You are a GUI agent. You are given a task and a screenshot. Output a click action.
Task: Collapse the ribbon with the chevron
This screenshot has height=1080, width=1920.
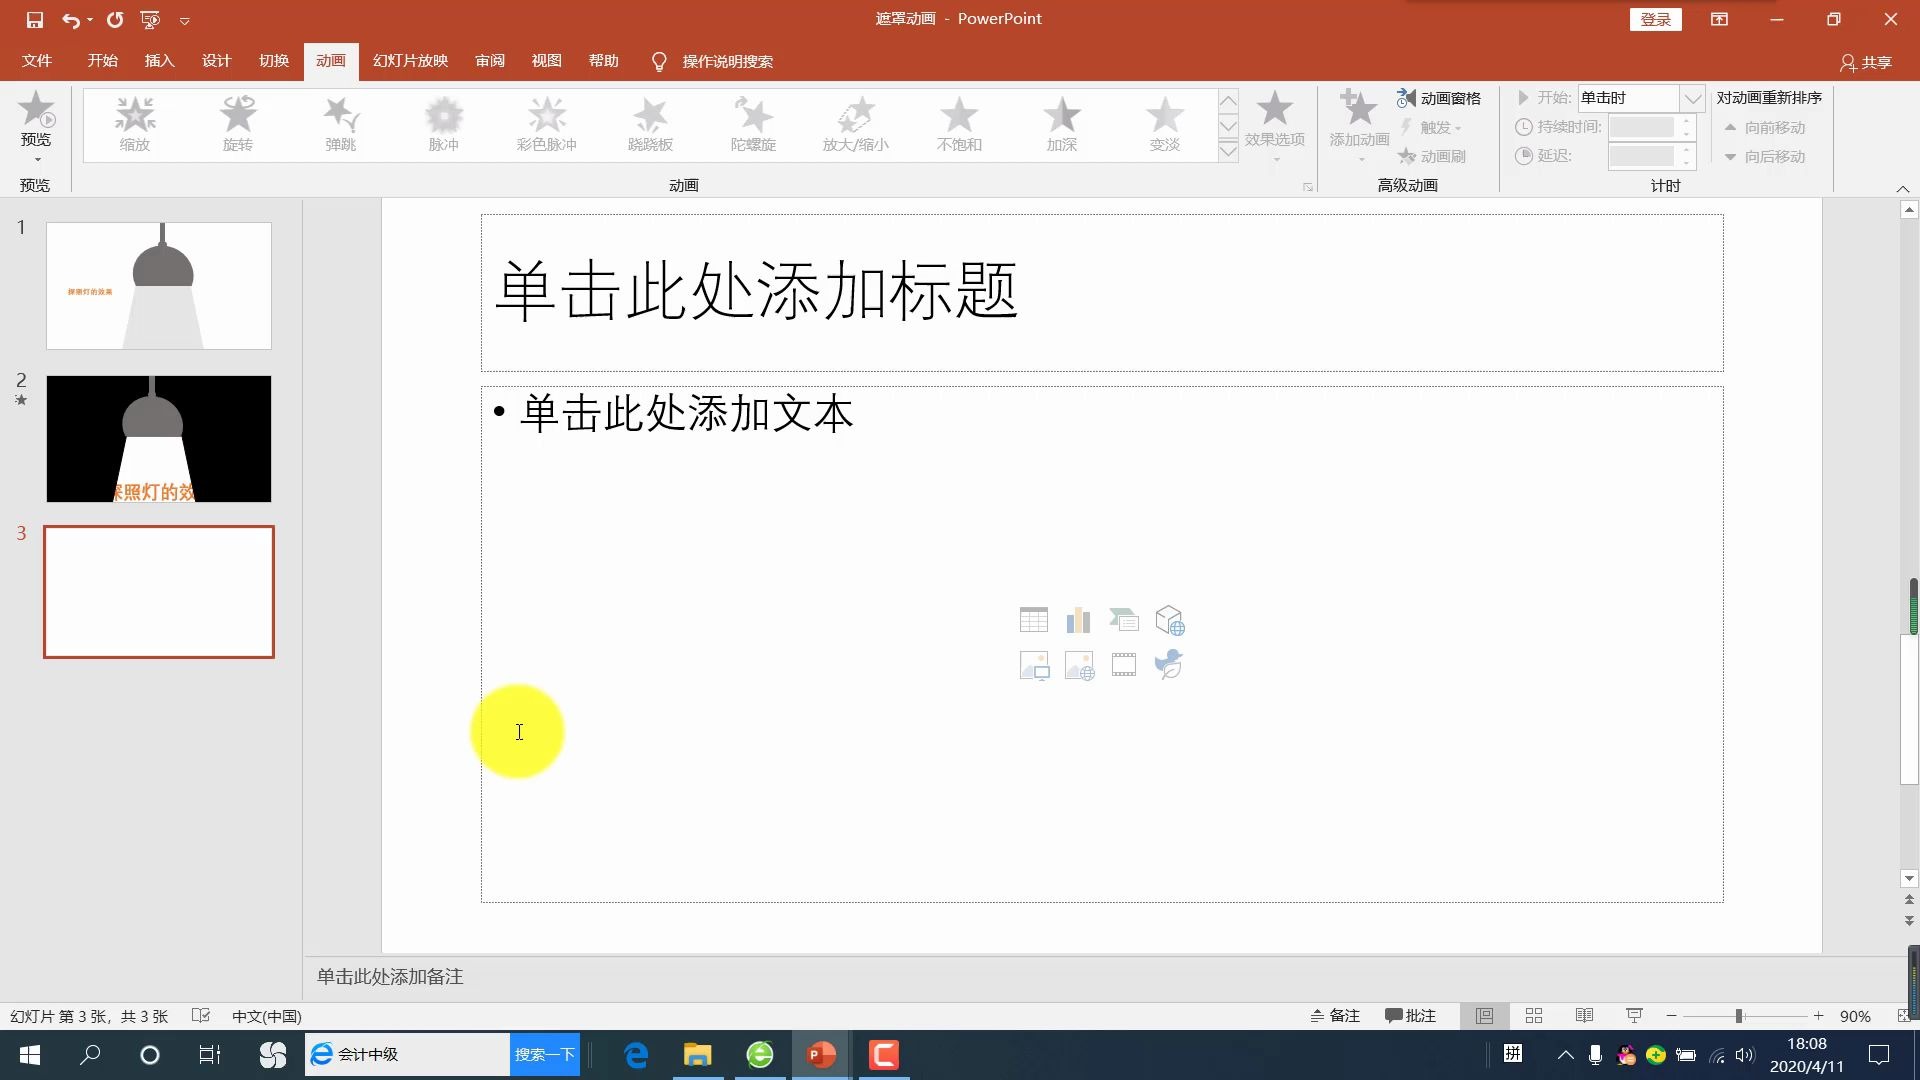pos(1902,188)
